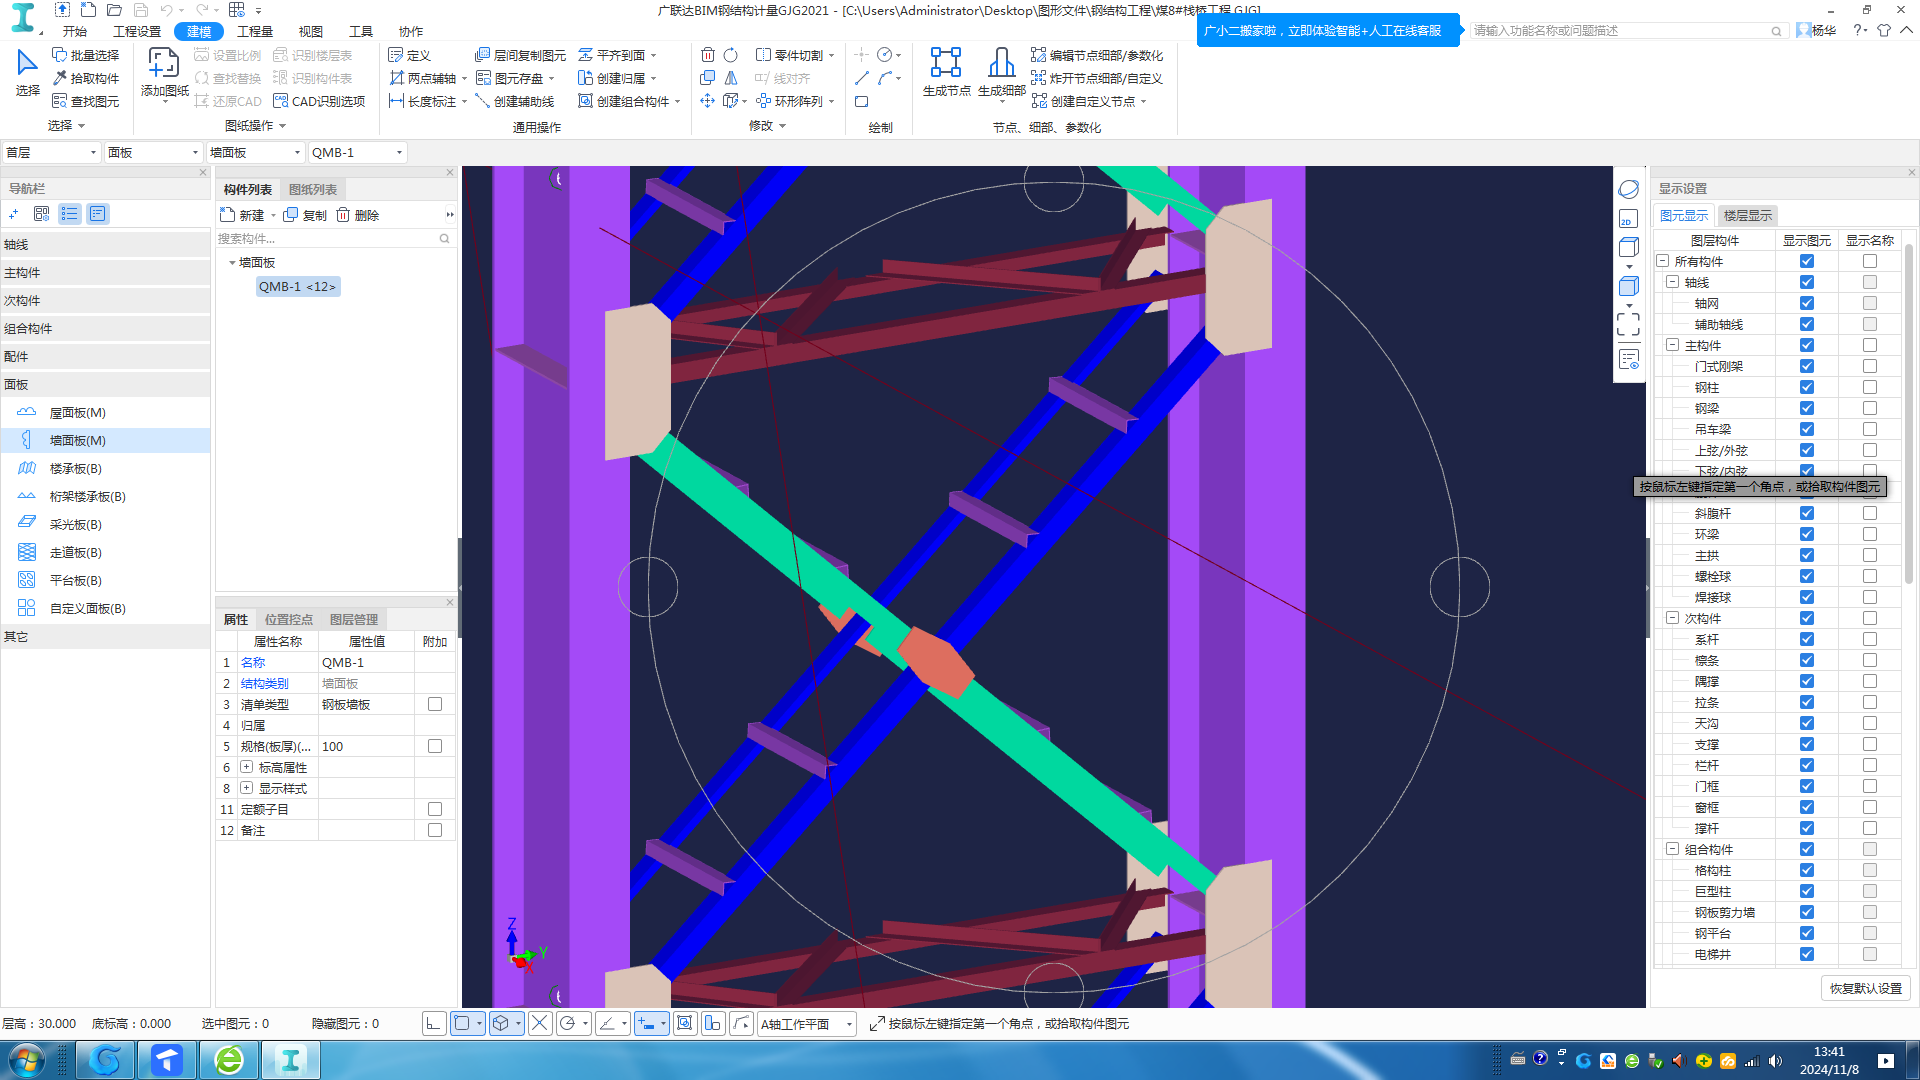
Task: Toggle 显示名称 checkbox for 钢梁
Action: [1869, 408]
